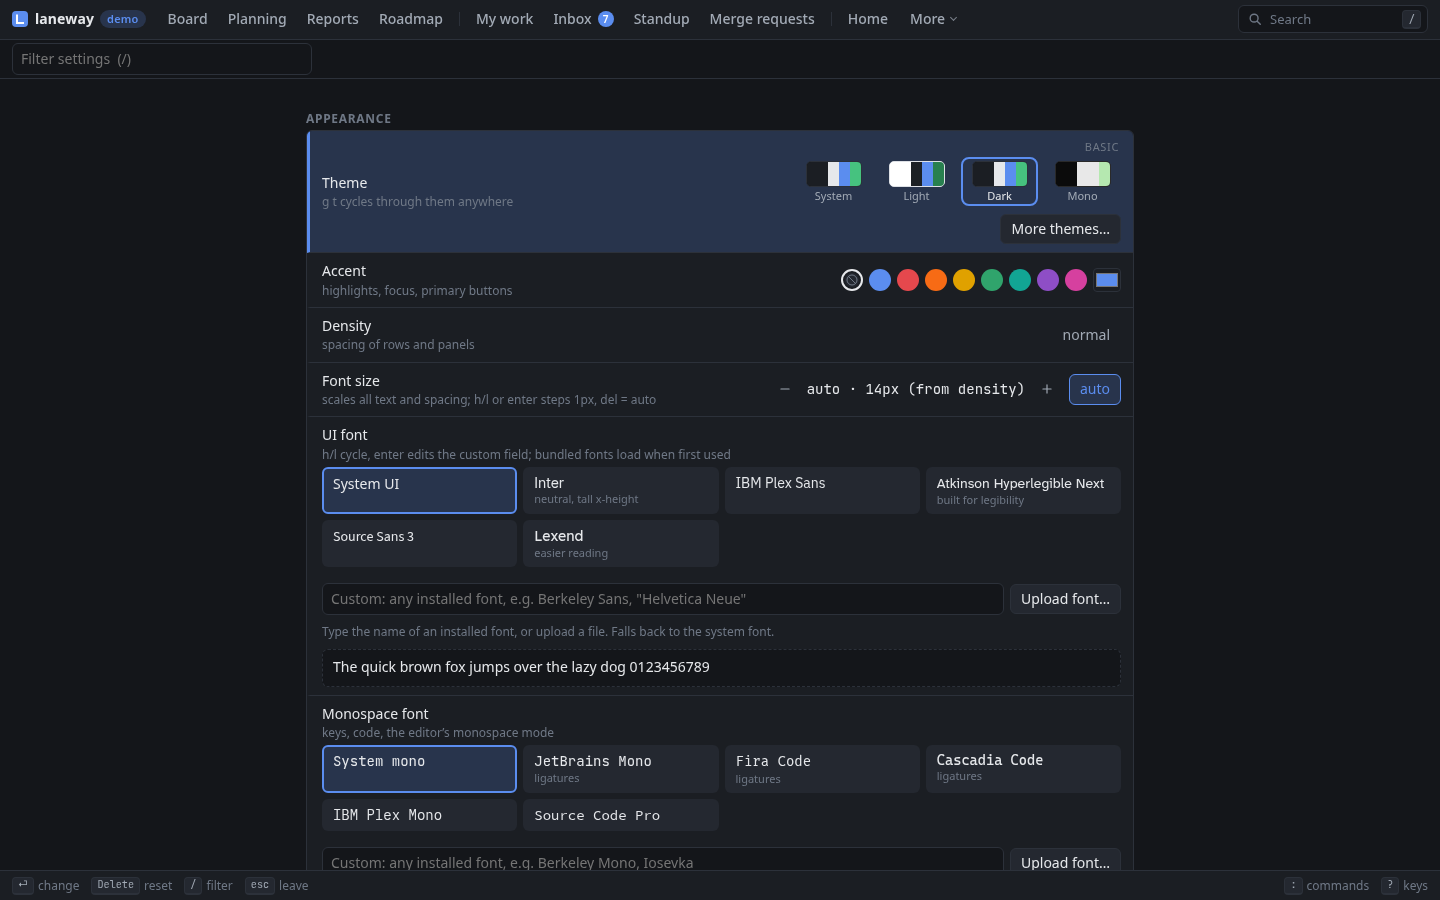Click the enter key change hint
The height and width of the screenshot is (900, 1440).
click(23, 885)
